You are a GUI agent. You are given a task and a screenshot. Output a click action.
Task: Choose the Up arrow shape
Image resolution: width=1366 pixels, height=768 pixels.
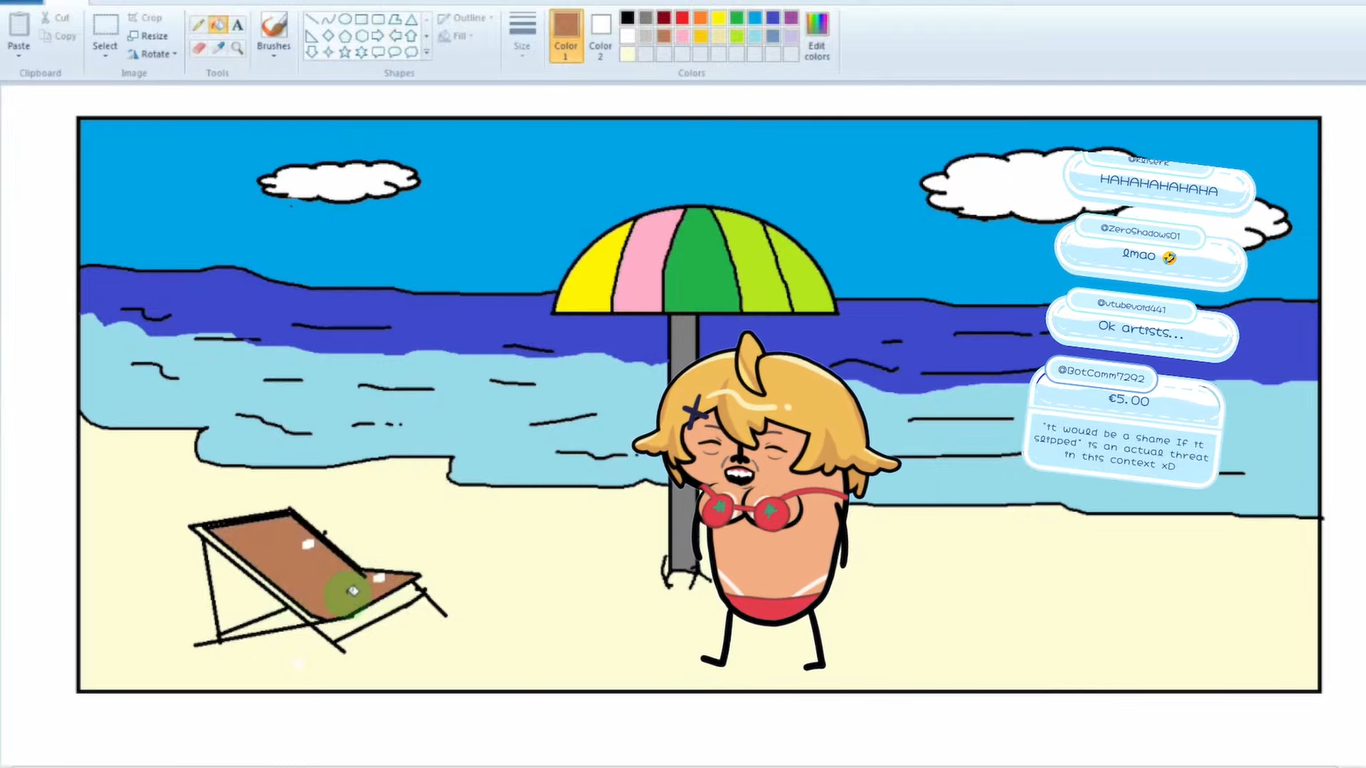click(x=411, y=36)
